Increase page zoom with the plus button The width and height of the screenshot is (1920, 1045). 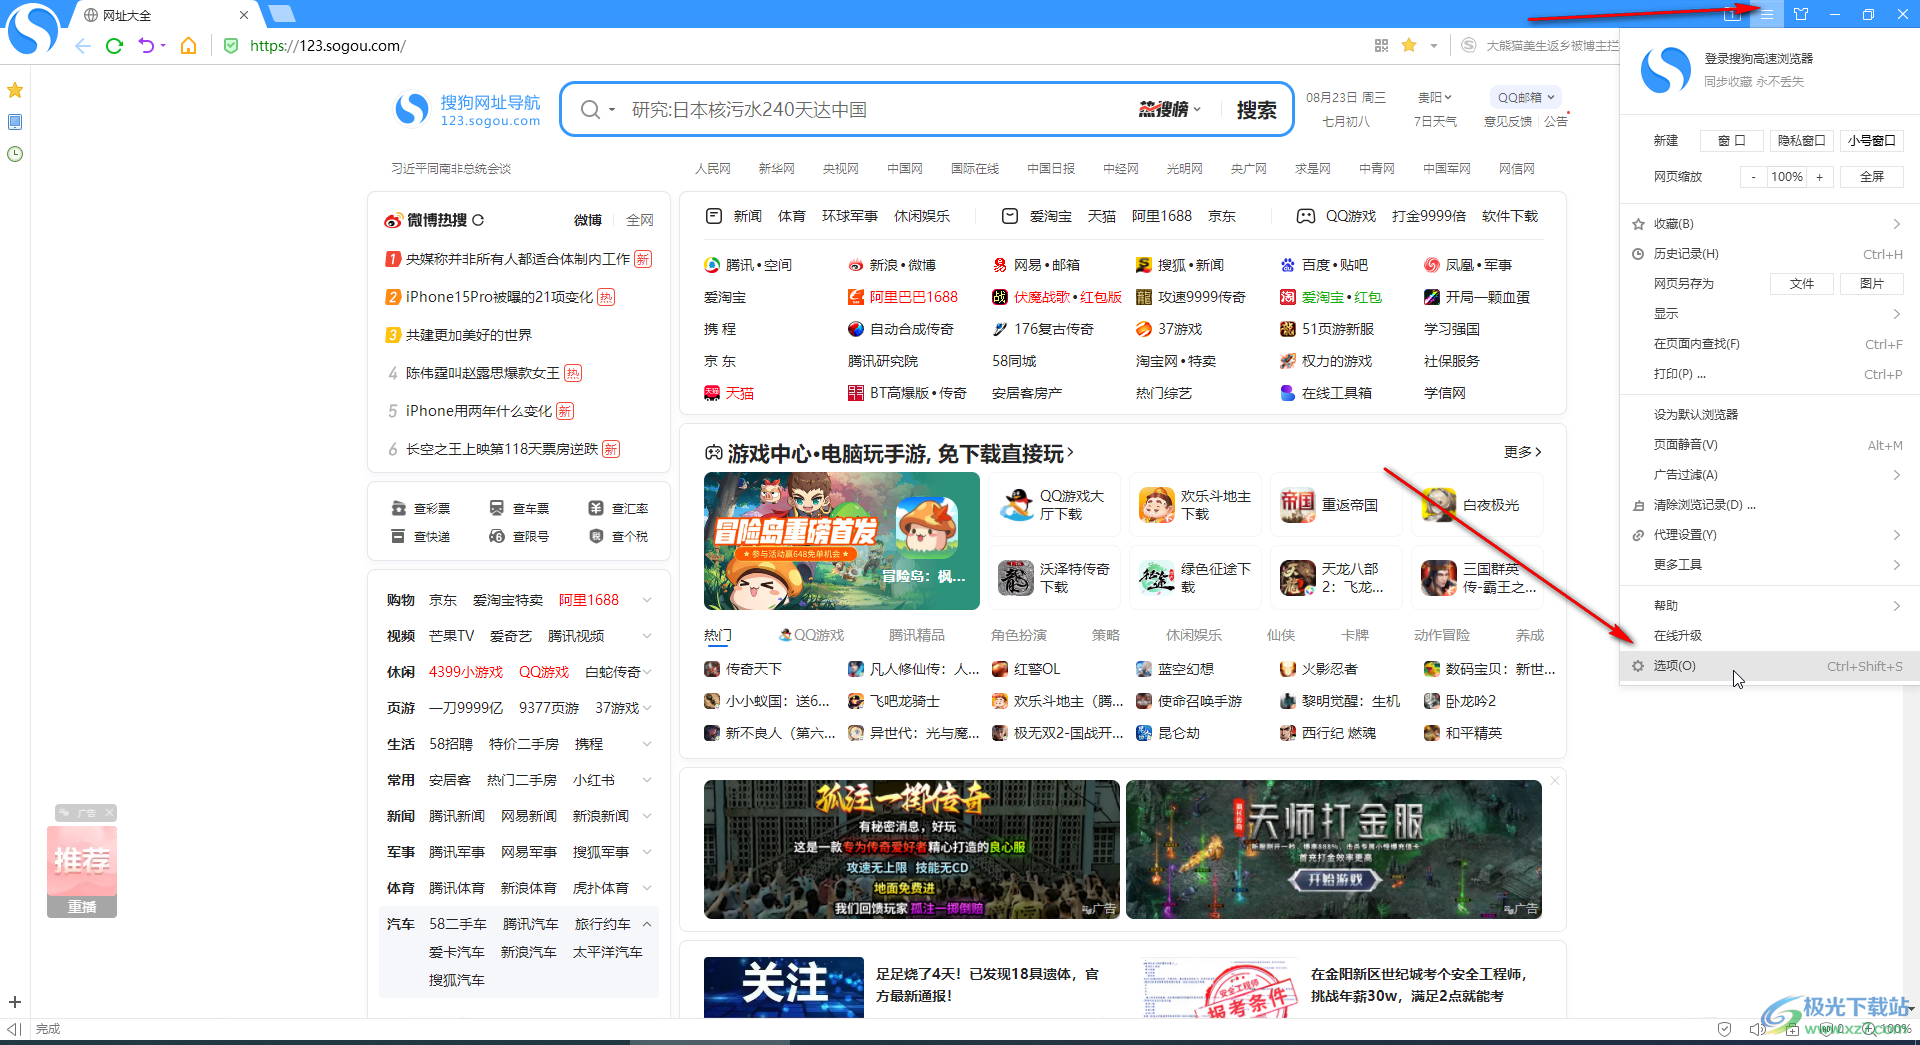[x=1820, y=177]
